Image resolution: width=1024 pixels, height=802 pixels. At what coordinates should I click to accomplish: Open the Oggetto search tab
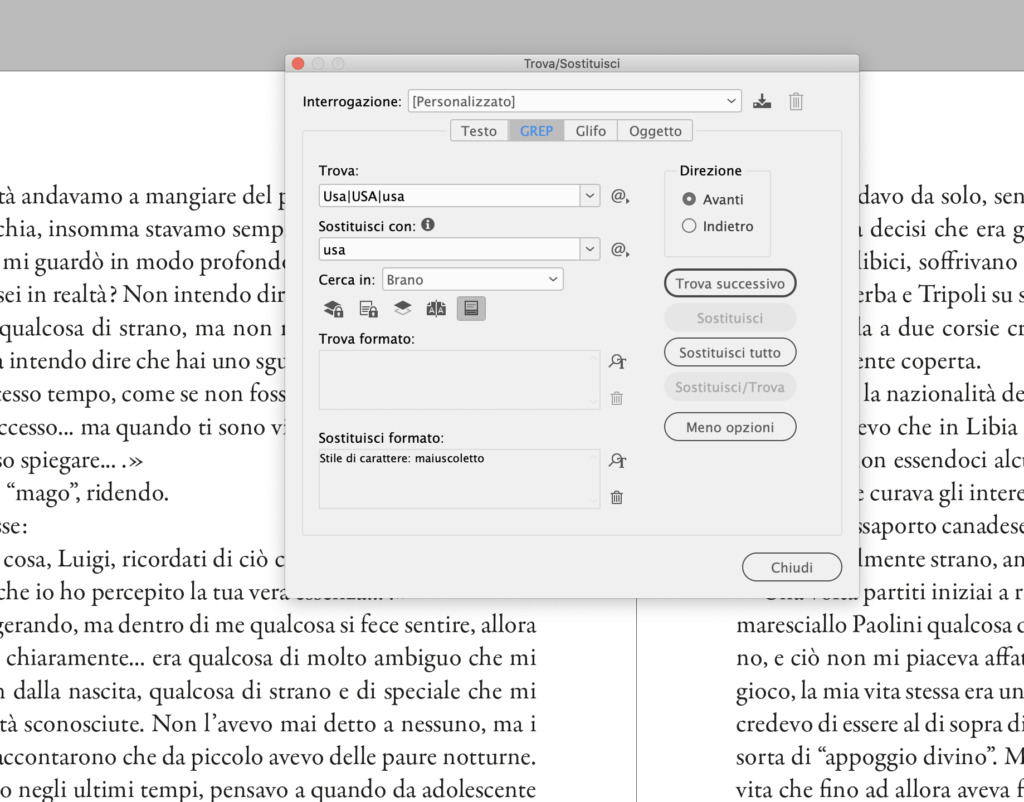[x=655, y=130]
